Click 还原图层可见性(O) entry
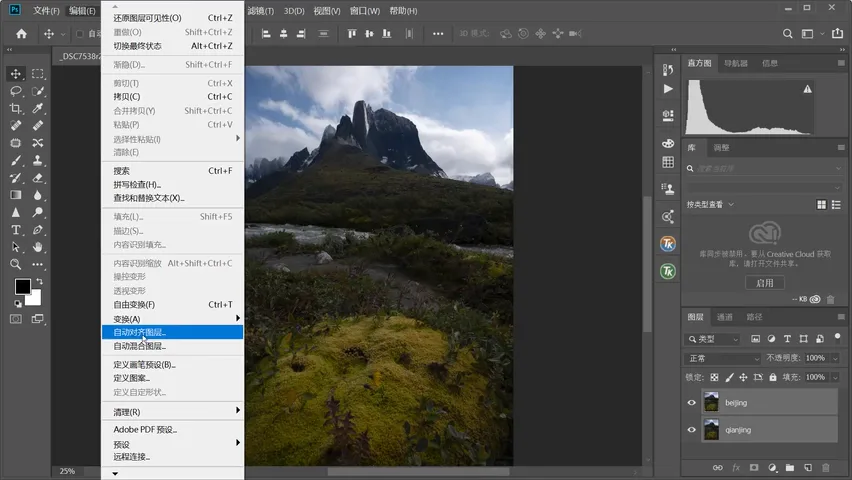This screenshot has width=852, height=480. [x=172, y=18]
